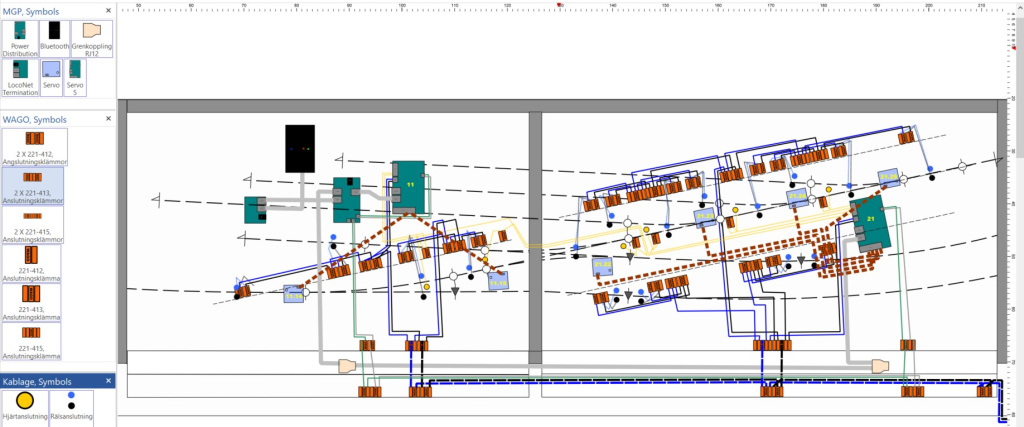Select the LocoNet Termination symbol
Viewport: 1024px width, 427px height.
pos(20,76)
